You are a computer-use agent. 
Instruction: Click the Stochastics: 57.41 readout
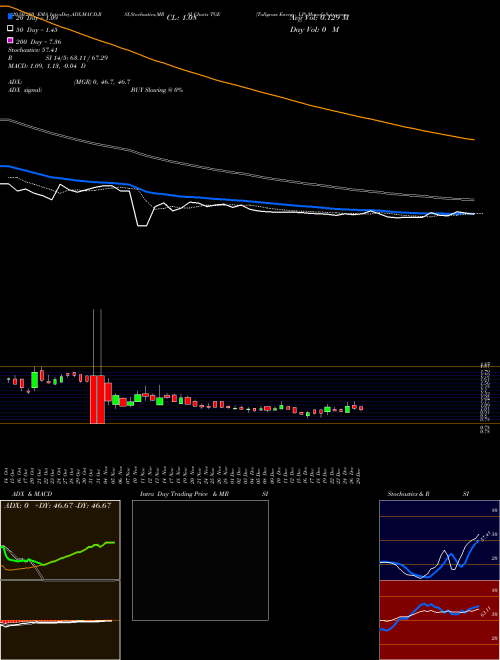pos(33,50)
